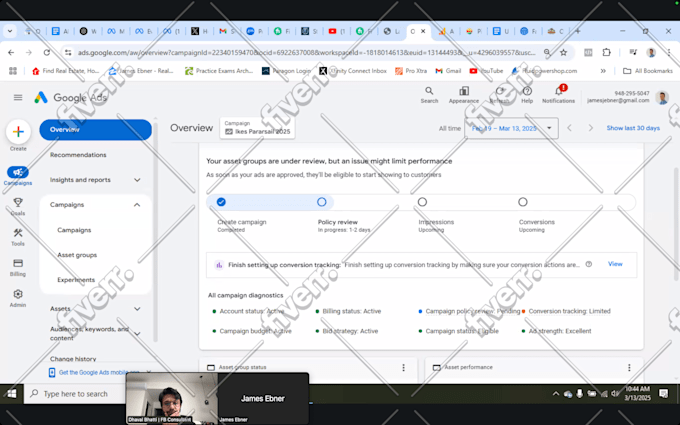Viewport: 680px width, 425px height.
Task: Show more bookmarks with the double chevron
Action: click(603, 71)
